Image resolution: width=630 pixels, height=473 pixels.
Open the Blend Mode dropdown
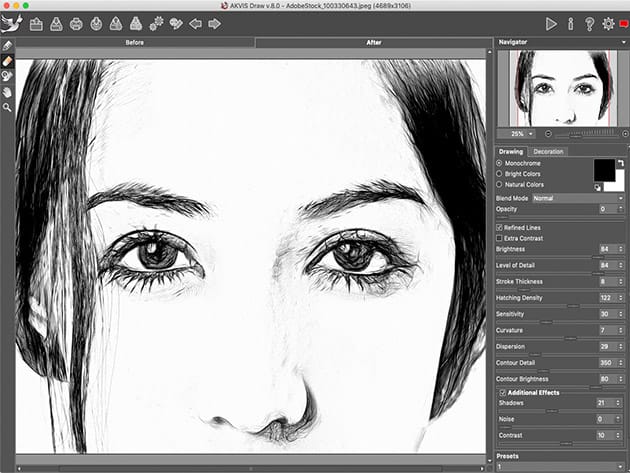578,198
